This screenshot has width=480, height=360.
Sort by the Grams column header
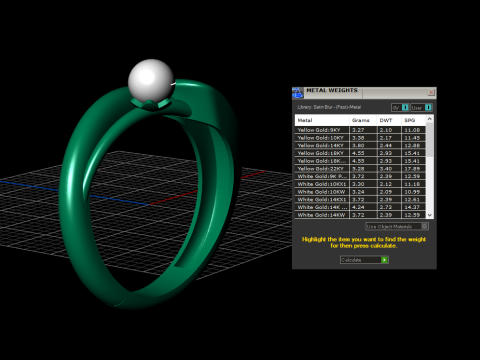point(363,120)
